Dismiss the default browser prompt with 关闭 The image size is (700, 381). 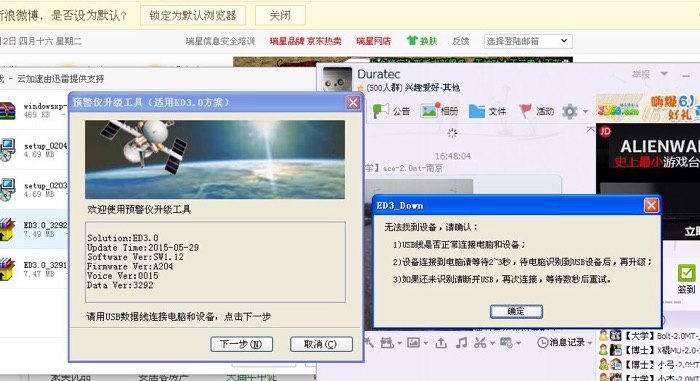[280, 16]
